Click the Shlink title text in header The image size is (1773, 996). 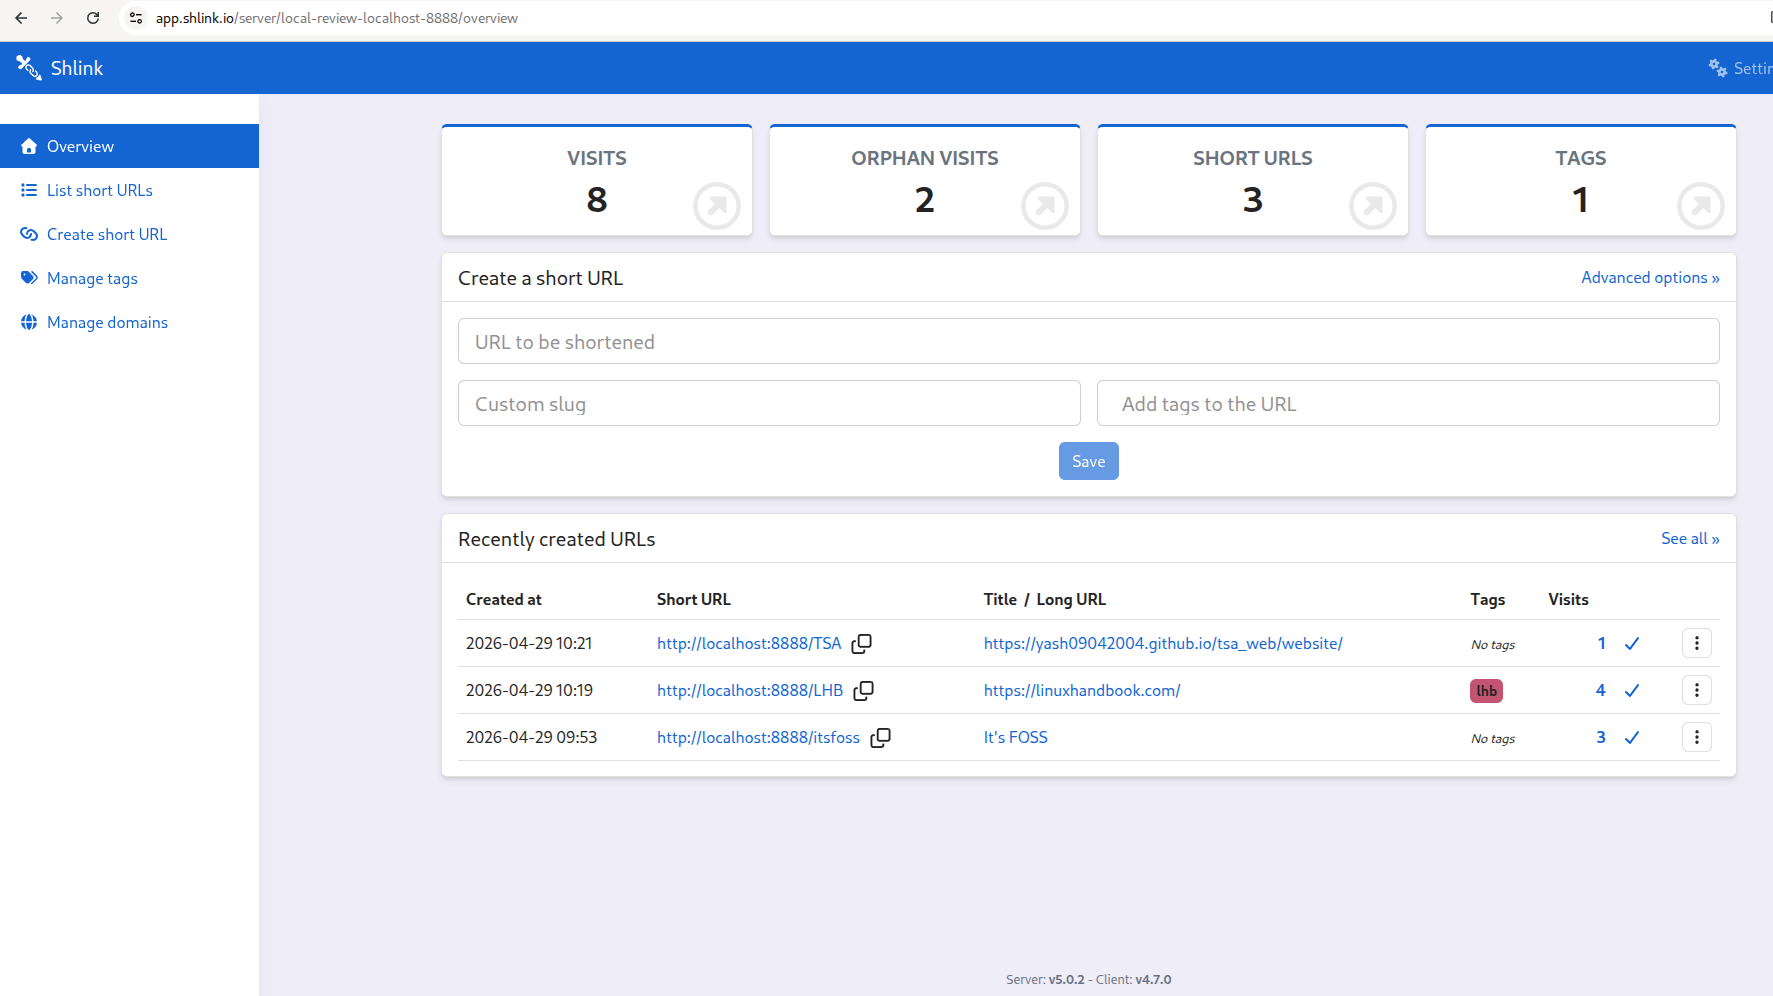pos(77,68)
